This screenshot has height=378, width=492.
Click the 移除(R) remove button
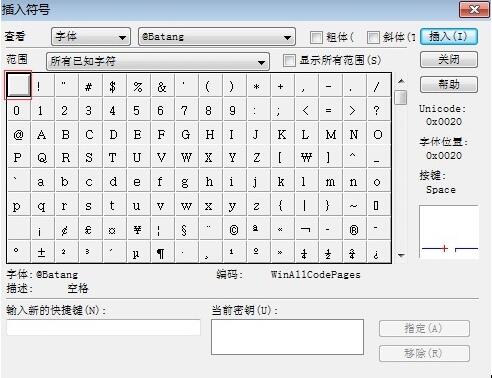(x=424, y=353)
